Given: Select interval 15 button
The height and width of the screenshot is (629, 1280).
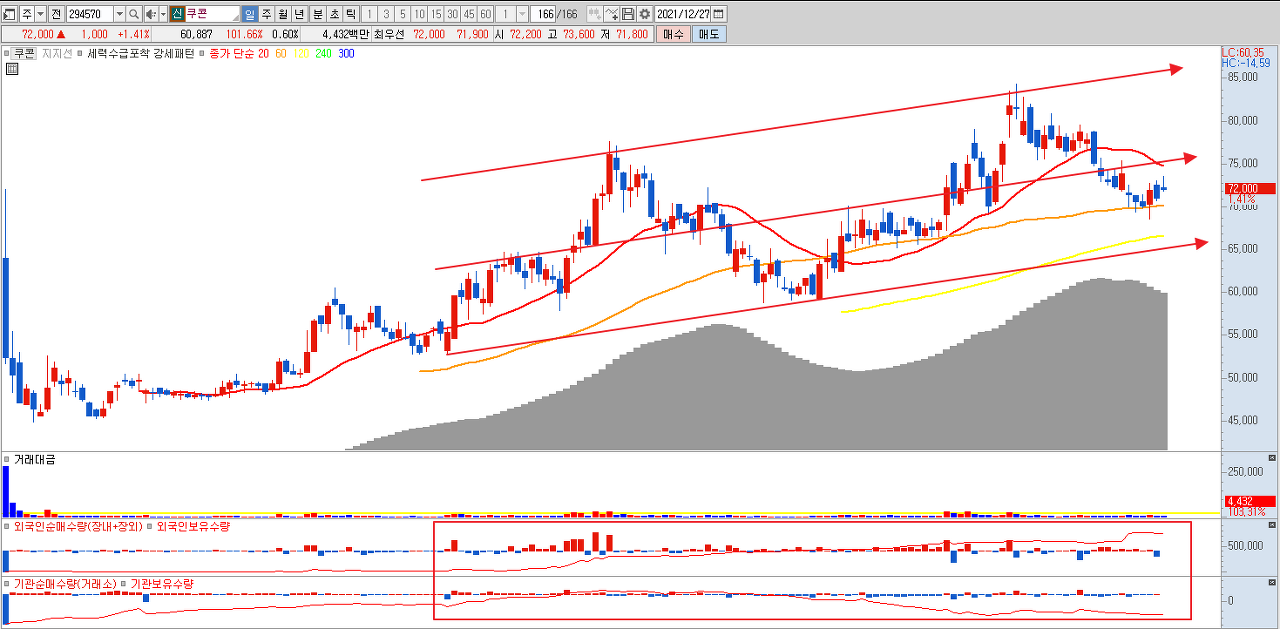Looking at the screenshot, I should 436,14.
